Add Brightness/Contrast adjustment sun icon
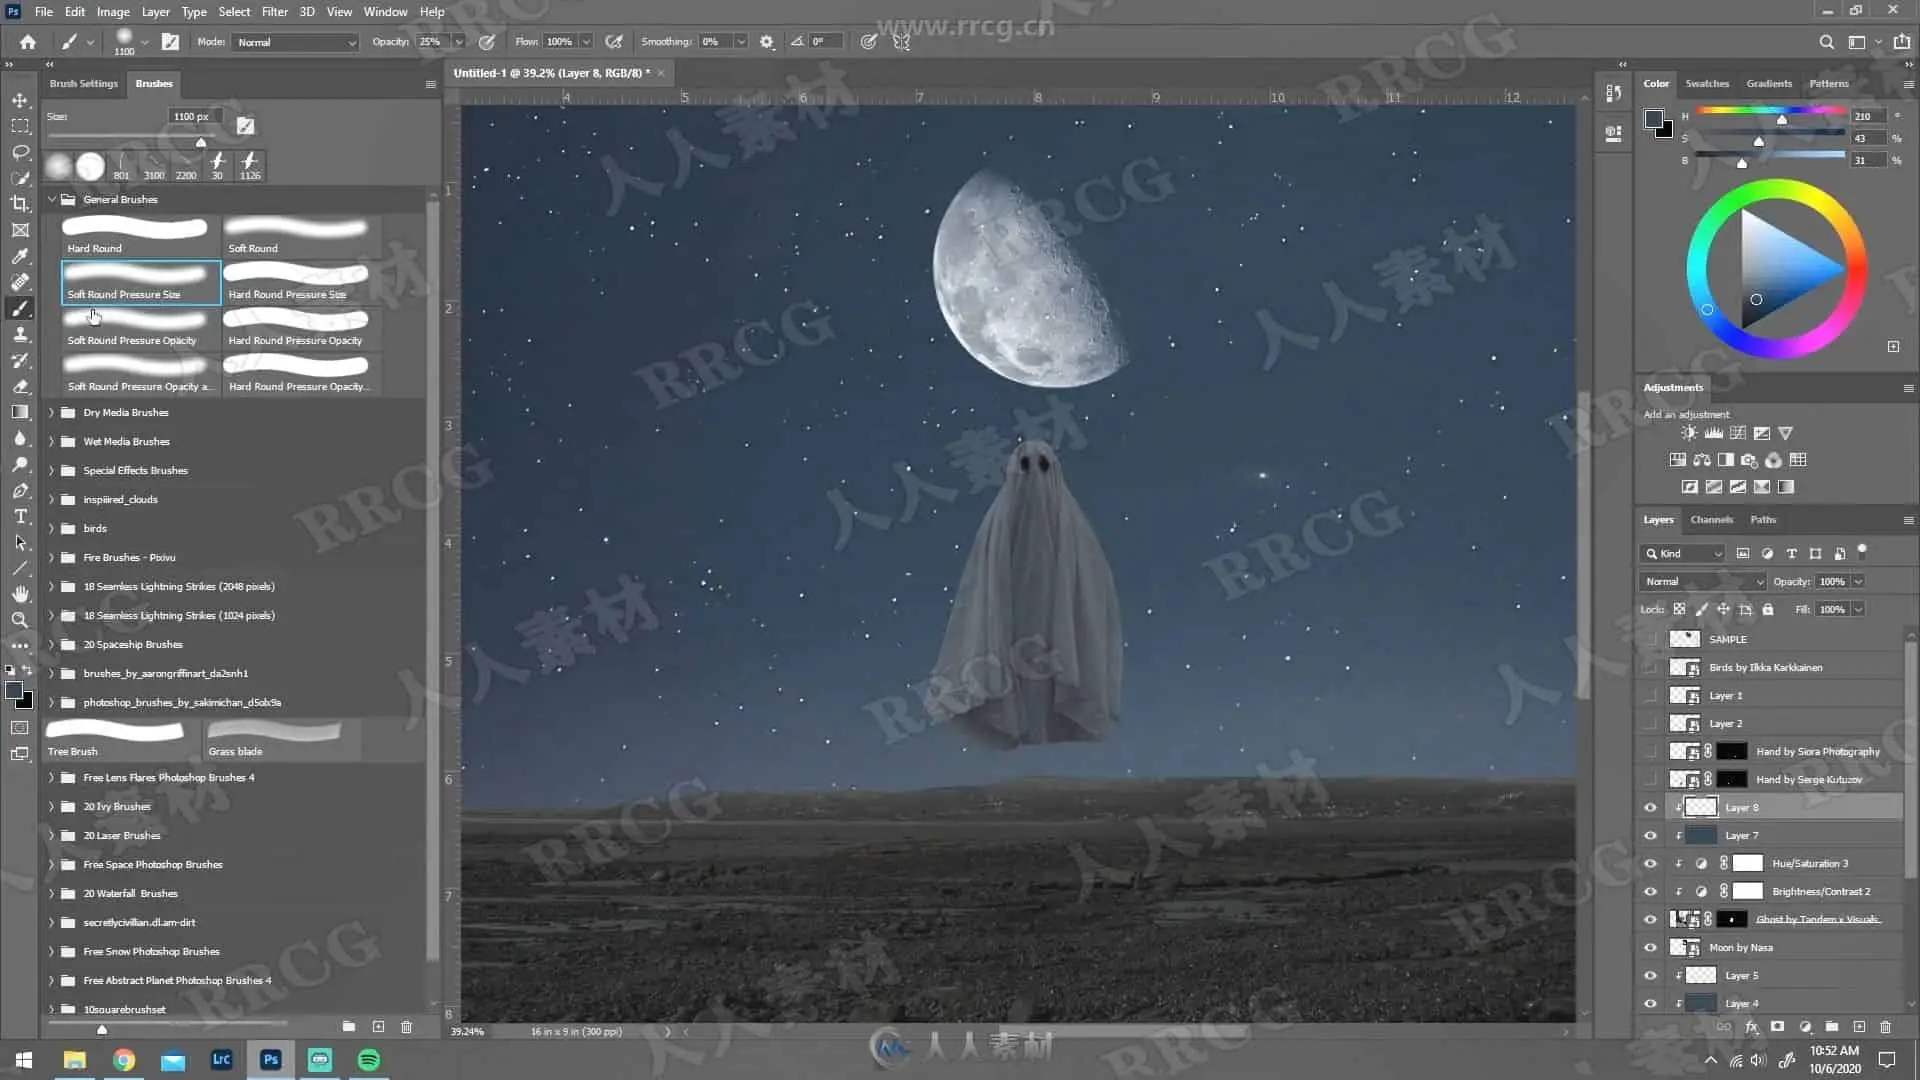 tap(1689, 433)
